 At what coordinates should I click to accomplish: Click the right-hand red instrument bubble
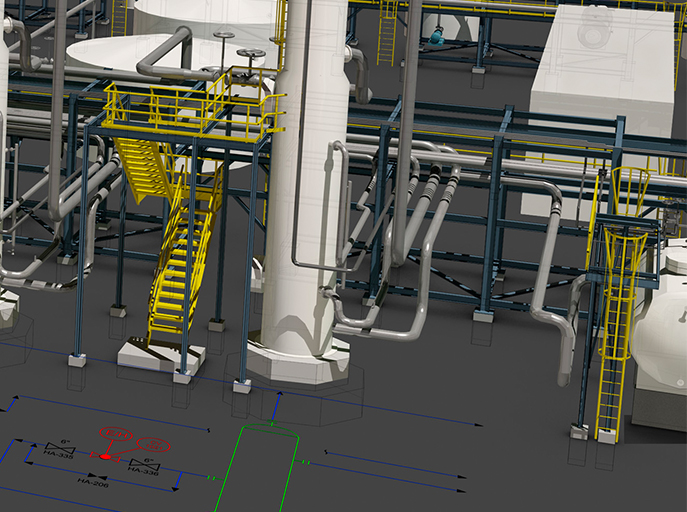[x=155, y=445]
